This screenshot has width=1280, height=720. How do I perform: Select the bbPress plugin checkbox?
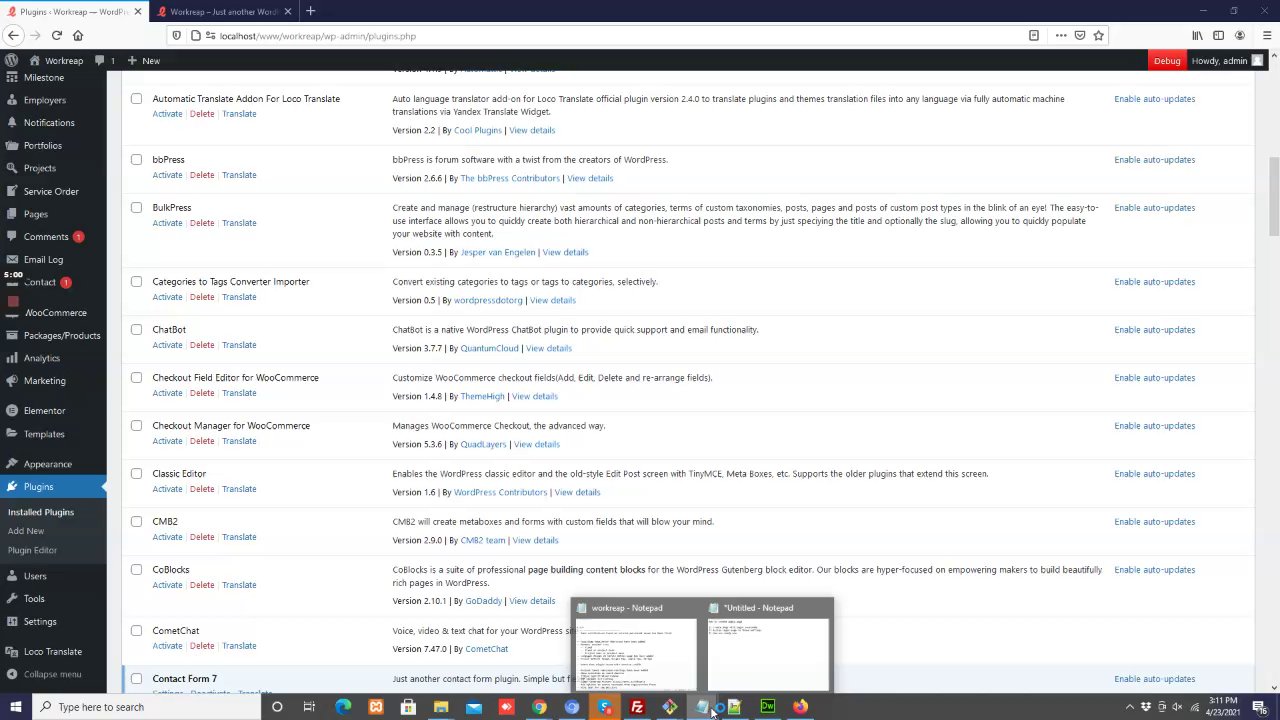137,160
